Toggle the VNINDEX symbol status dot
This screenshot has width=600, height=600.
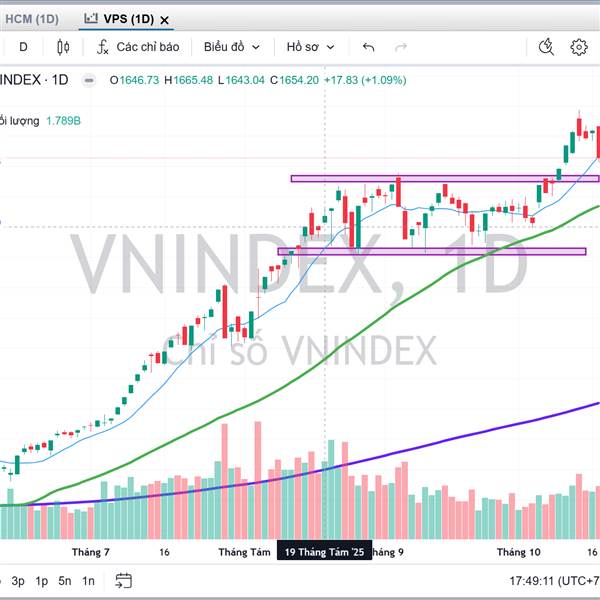pos(90,80)
